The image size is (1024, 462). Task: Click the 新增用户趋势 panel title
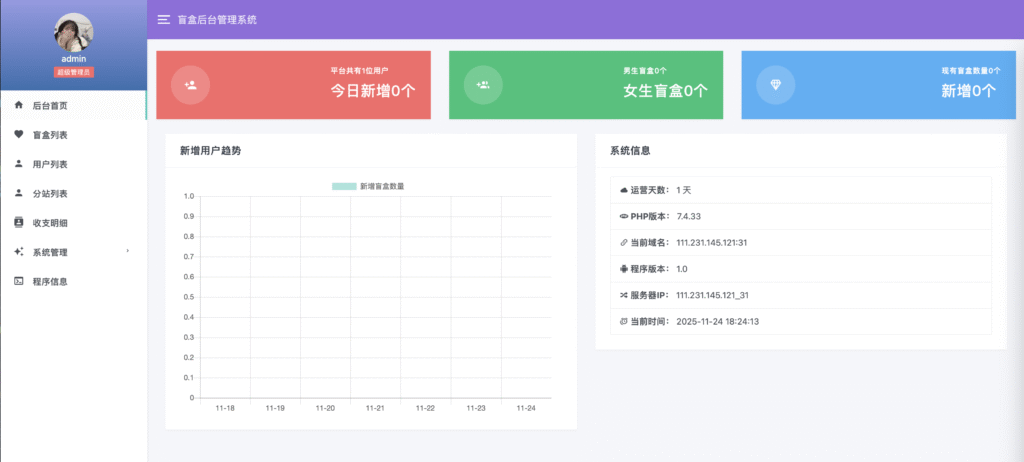(x=210, y=151)
